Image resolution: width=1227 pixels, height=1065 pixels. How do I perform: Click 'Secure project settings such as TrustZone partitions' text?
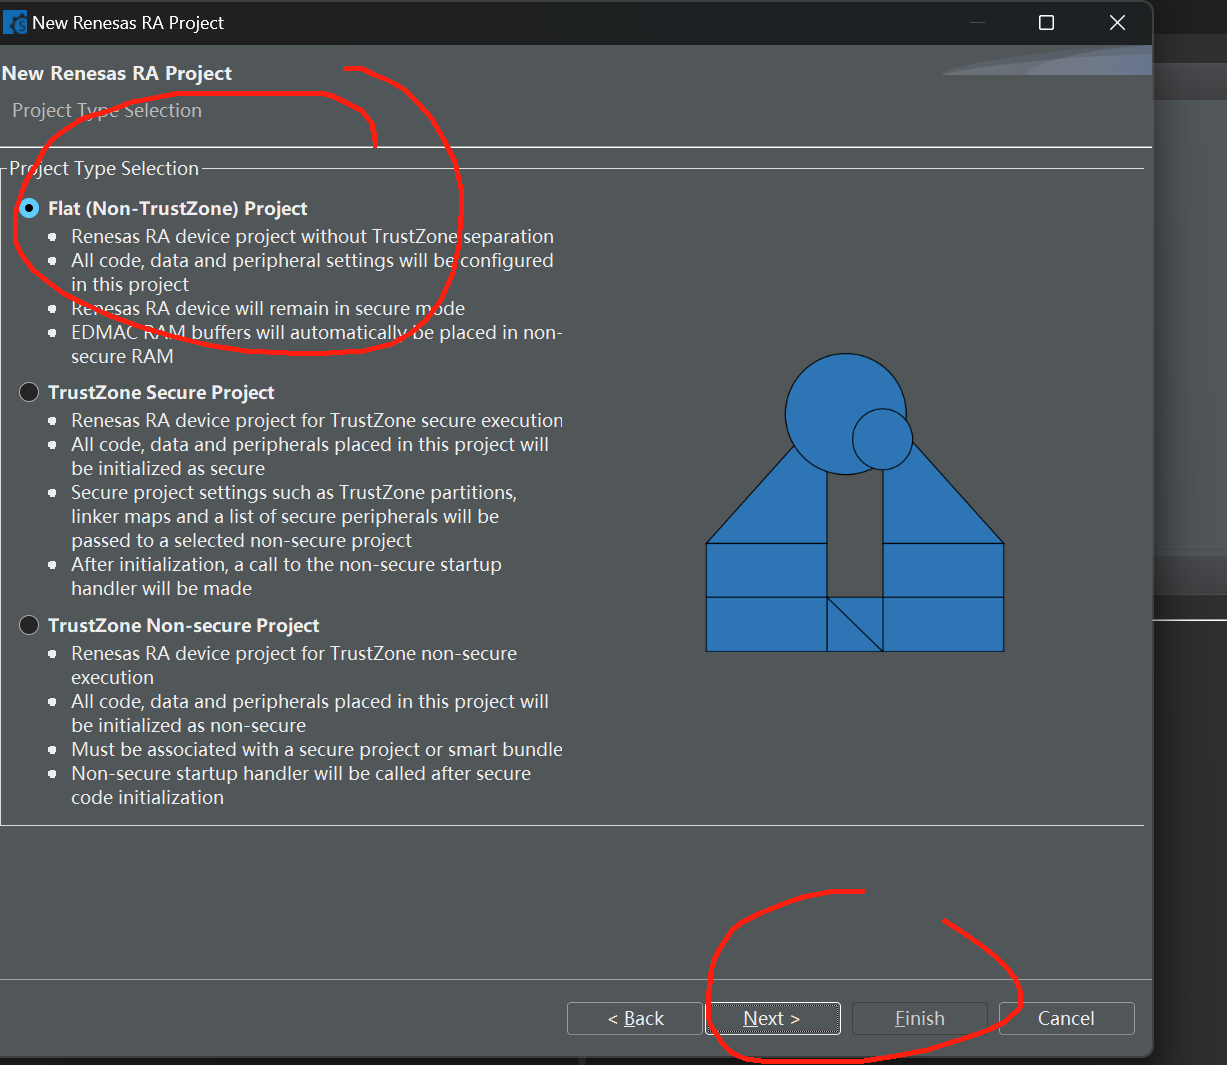(294, 516)
